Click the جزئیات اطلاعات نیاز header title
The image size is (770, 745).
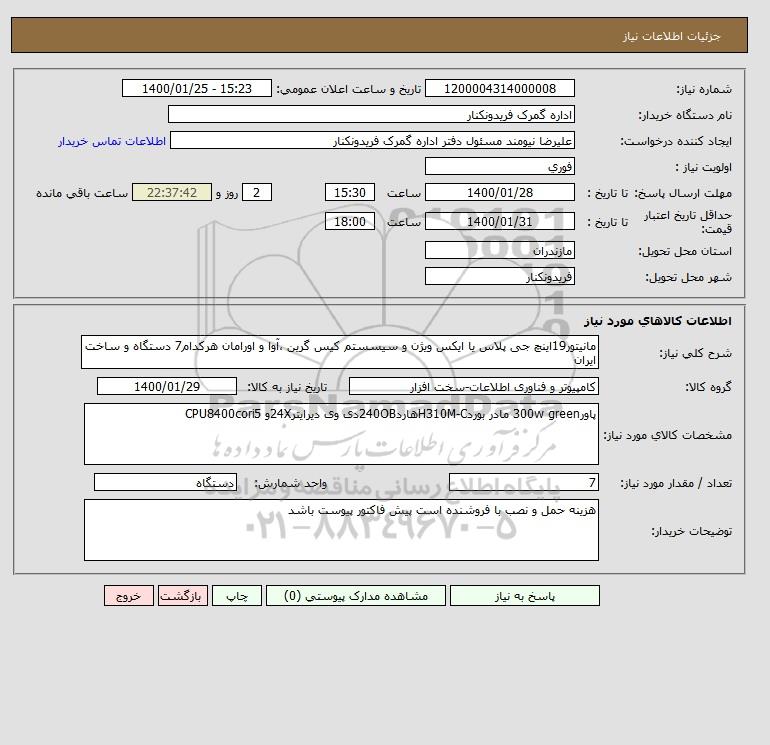pyautogui.click(x=671, y=36)
